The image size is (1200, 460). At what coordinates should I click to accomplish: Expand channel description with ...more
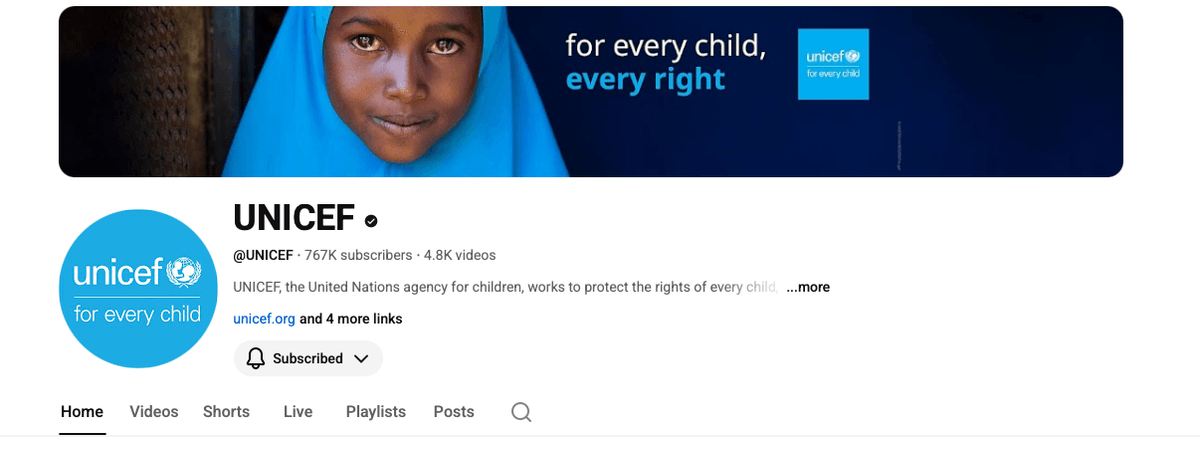pyautogui.click(x=808, y=287)
